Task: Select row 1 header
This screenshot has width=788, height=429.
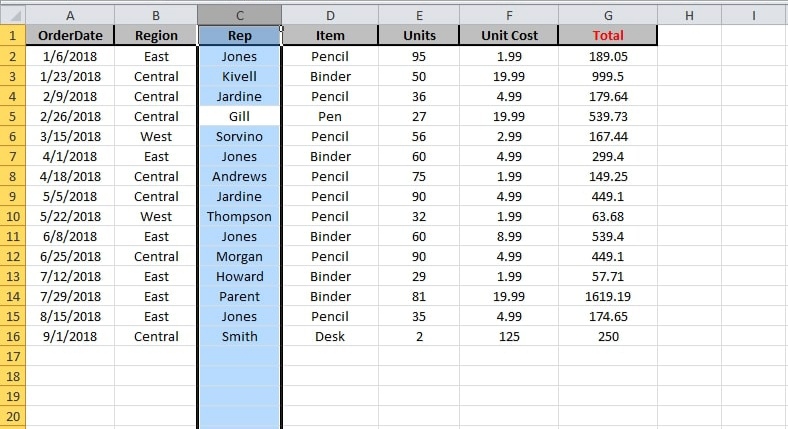Action: pyautogui.click(x=12, y=36)
